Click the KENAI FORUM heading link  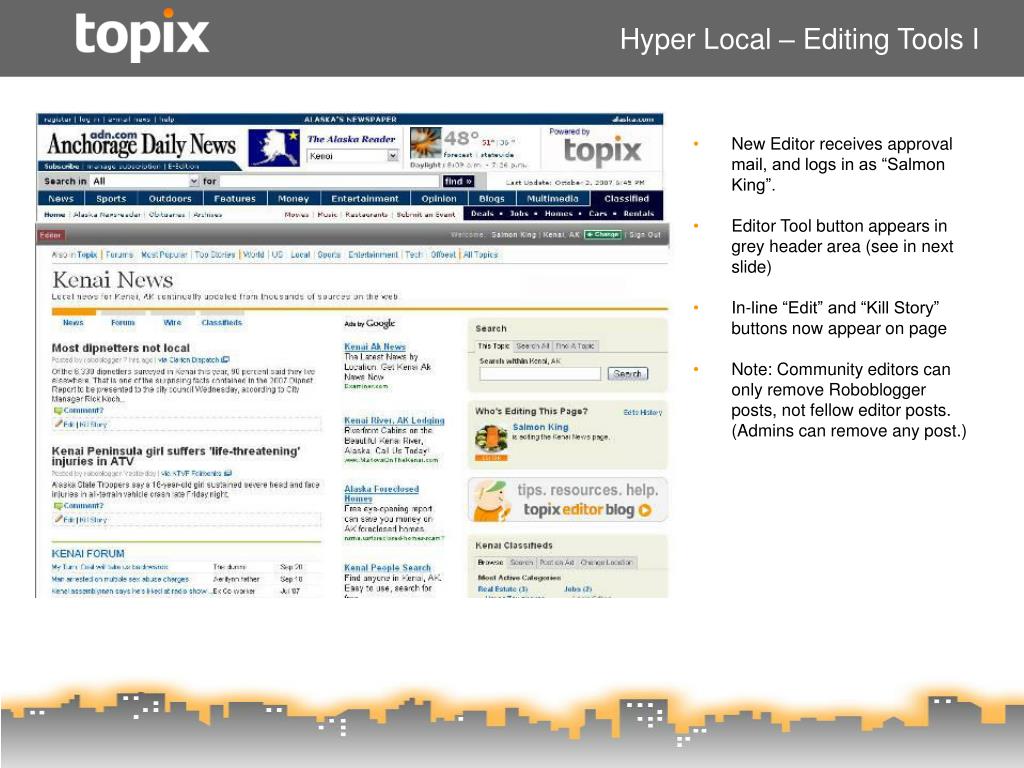click(x=88, y=553)
